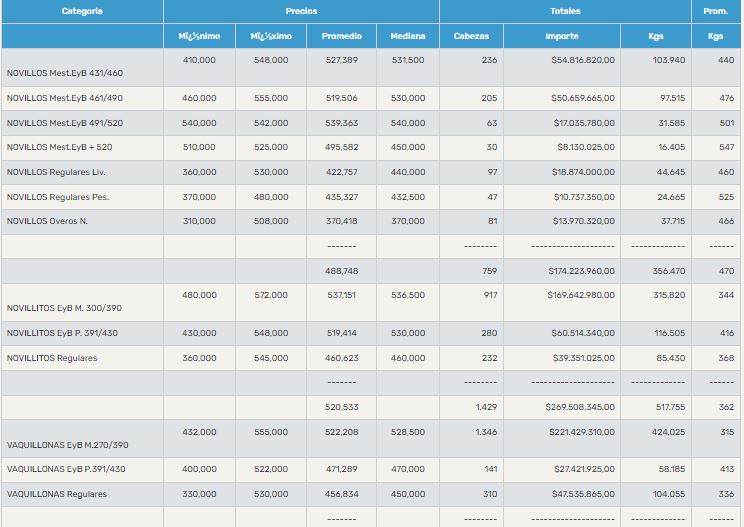Click the Totales header group
The height and width of the screenshot is (527, 744).
click(564, 11)
